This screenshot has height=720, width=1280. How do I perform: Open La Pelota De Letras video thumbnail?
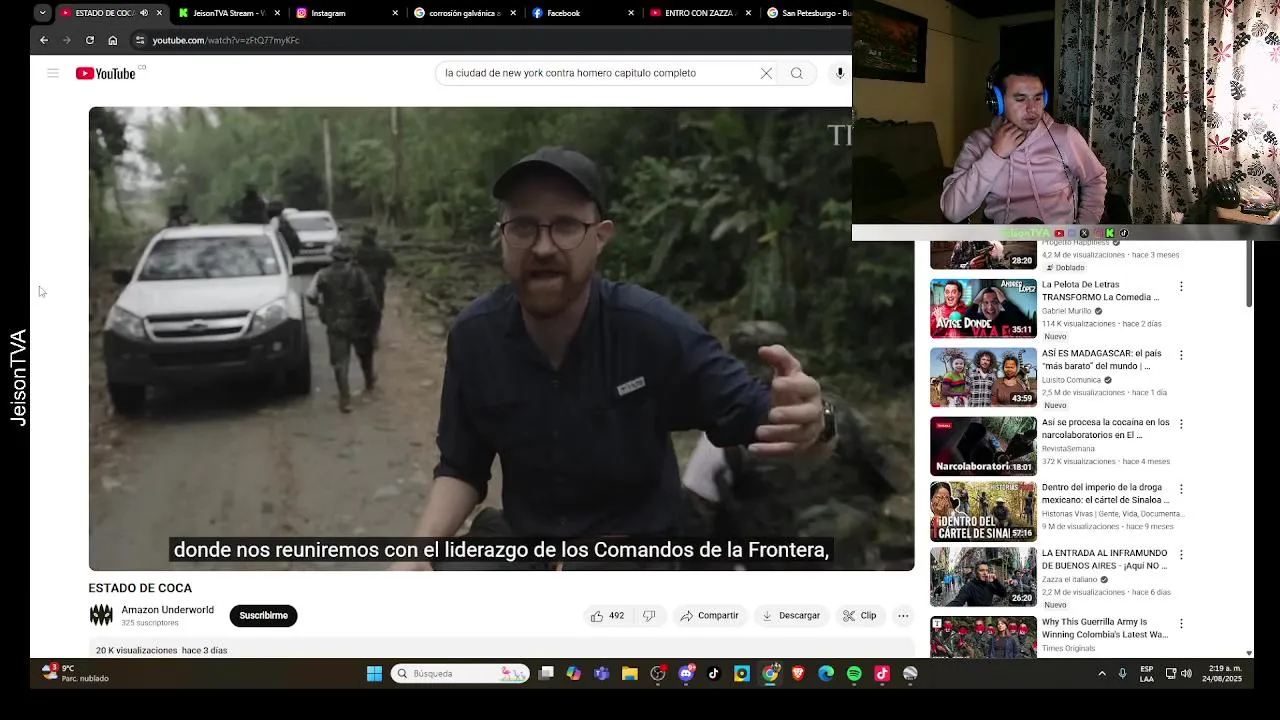coord(984,309)
